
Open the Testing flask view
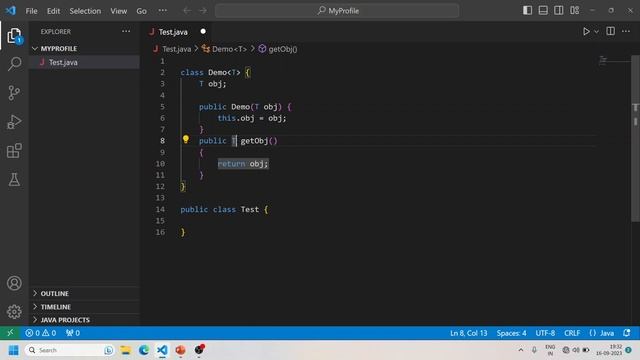14,180
